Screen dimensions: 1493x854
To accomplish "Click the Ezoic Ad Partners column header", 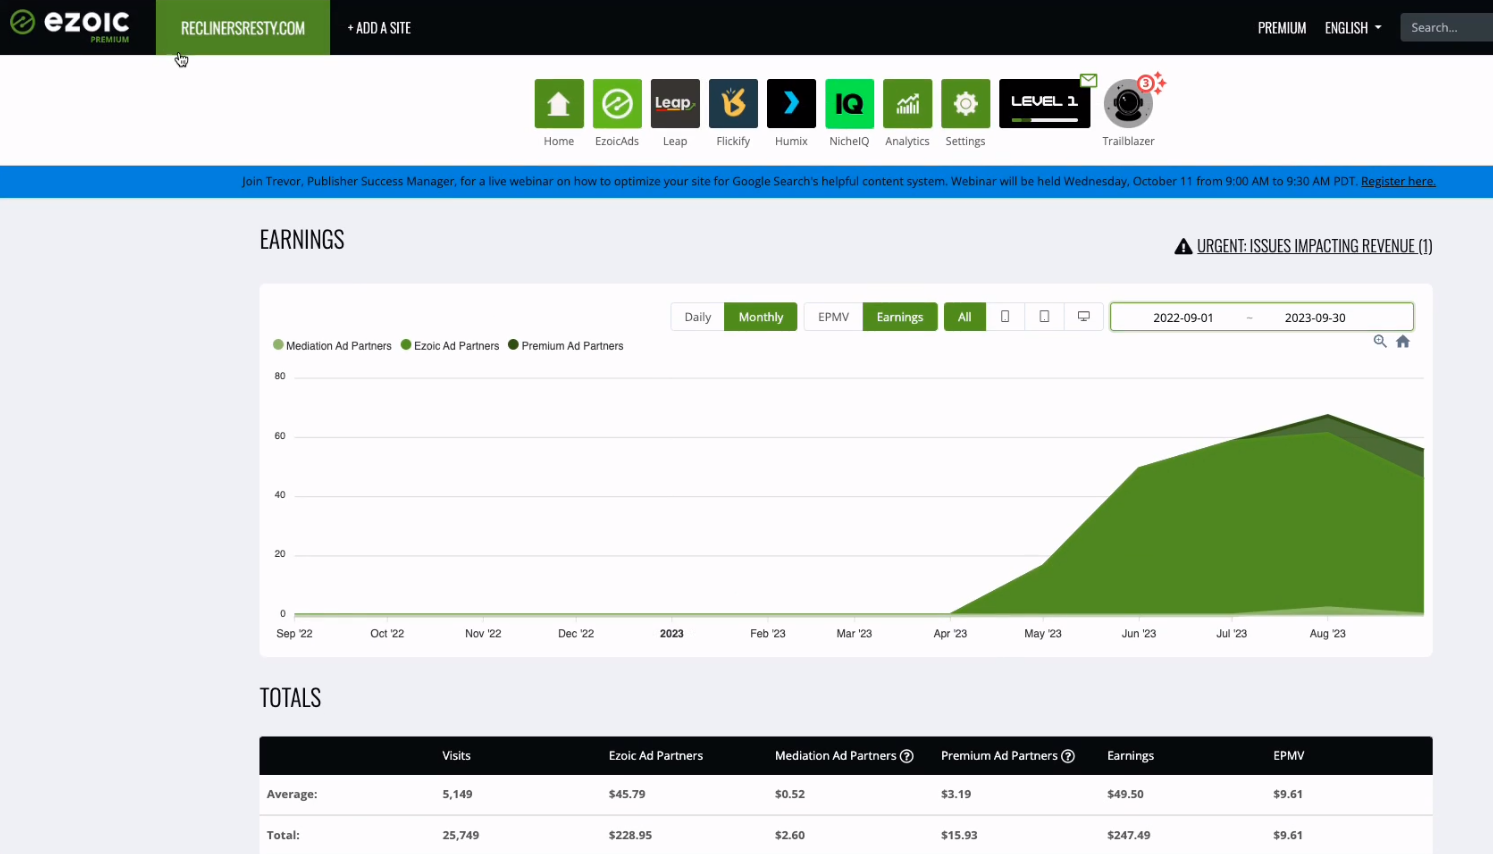I will coord(656,756).
